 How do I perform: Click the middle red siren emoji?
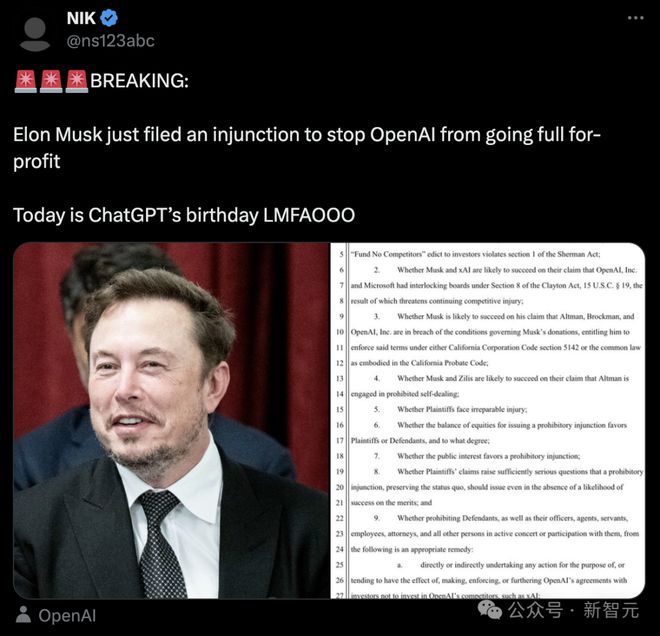[x=51, y=82]
